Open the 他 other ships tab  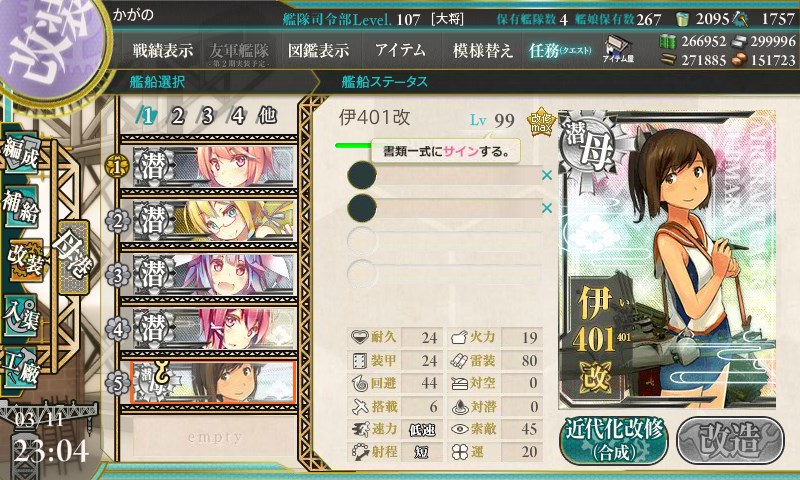[267, 116]
